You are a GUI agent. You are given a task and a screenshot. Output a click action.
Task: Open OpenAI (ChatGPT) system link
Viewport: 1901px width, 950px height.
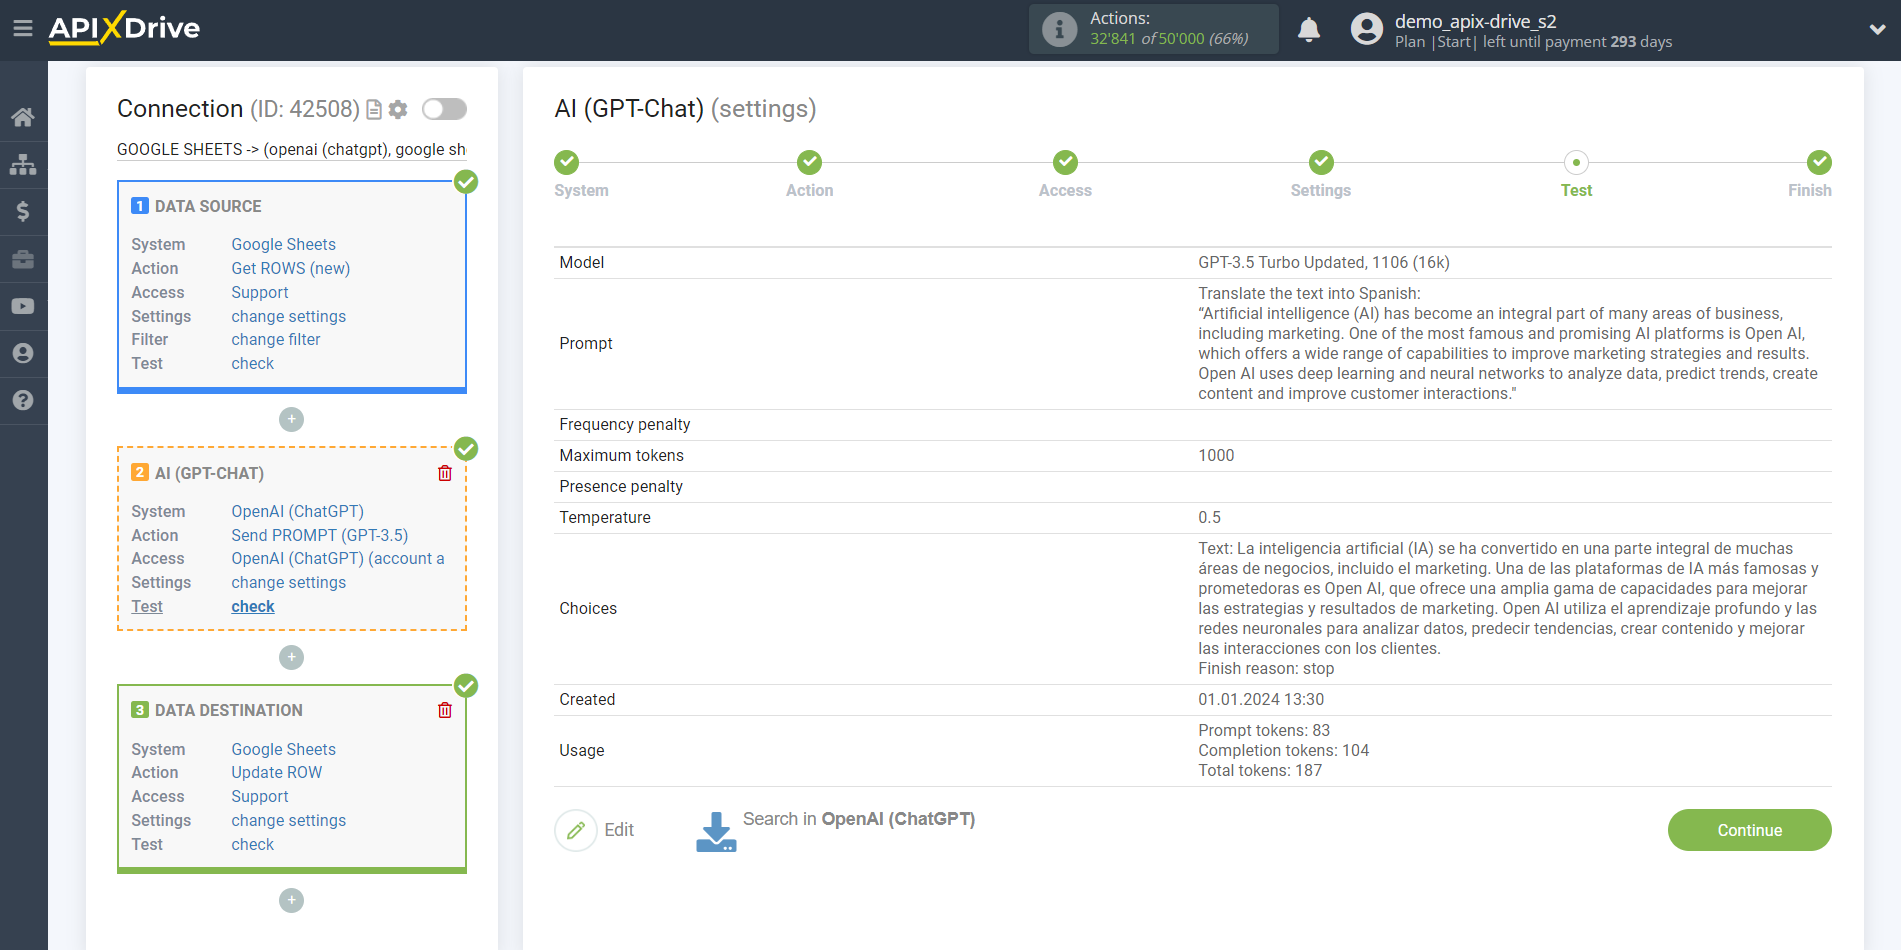tap(297, 511)
